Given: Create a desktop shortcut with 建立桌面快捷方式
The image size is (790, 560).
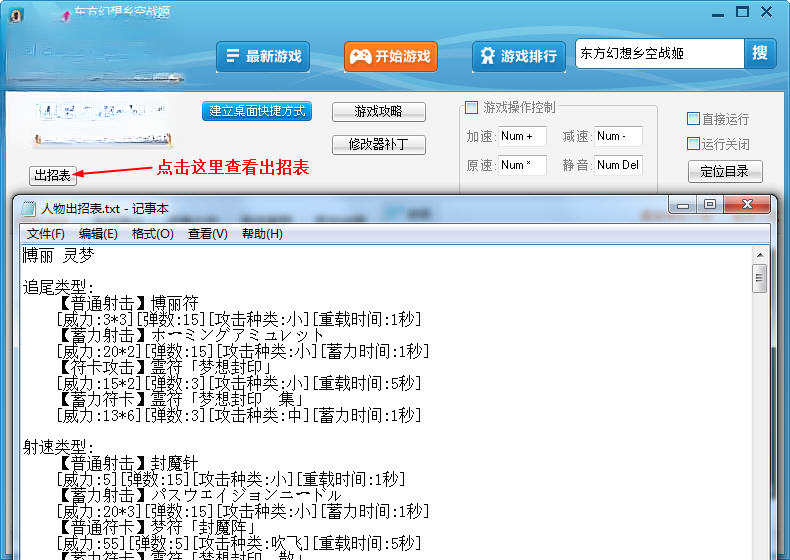Looking at the screenshot, I should [257, 111].
